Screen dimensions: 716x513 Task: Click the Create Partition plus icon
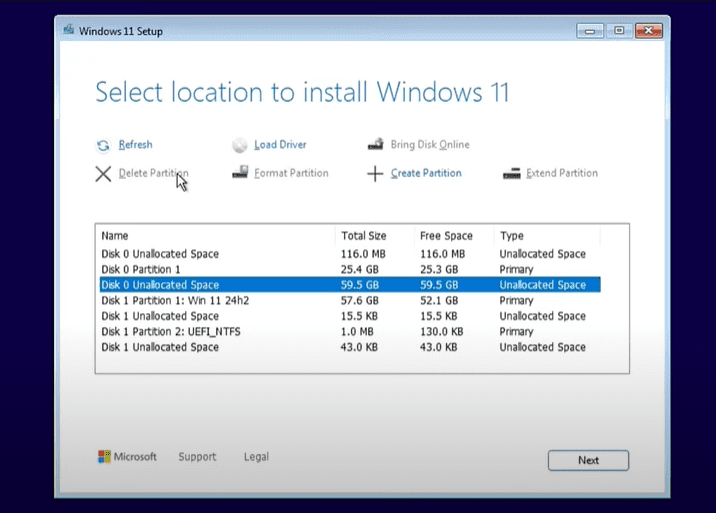click(375, 174)
